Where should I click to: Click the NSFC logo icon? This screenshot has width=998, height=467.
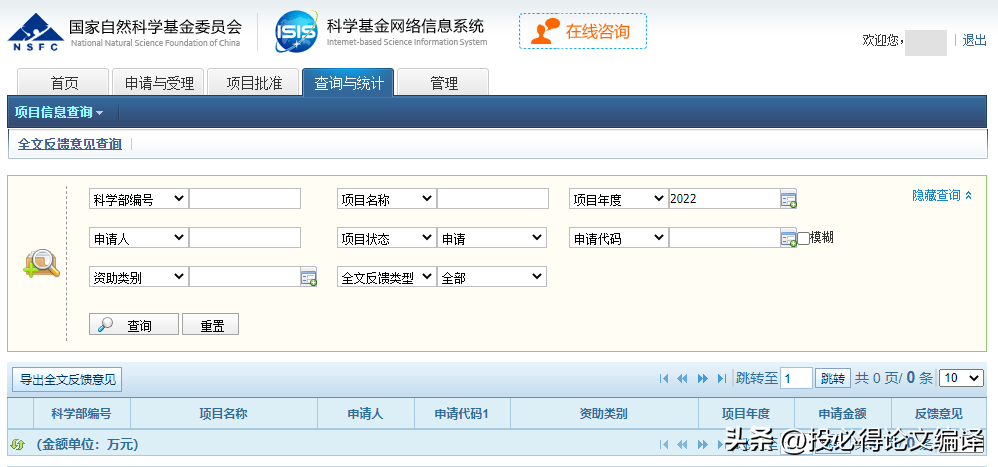[x=36, y=32]
